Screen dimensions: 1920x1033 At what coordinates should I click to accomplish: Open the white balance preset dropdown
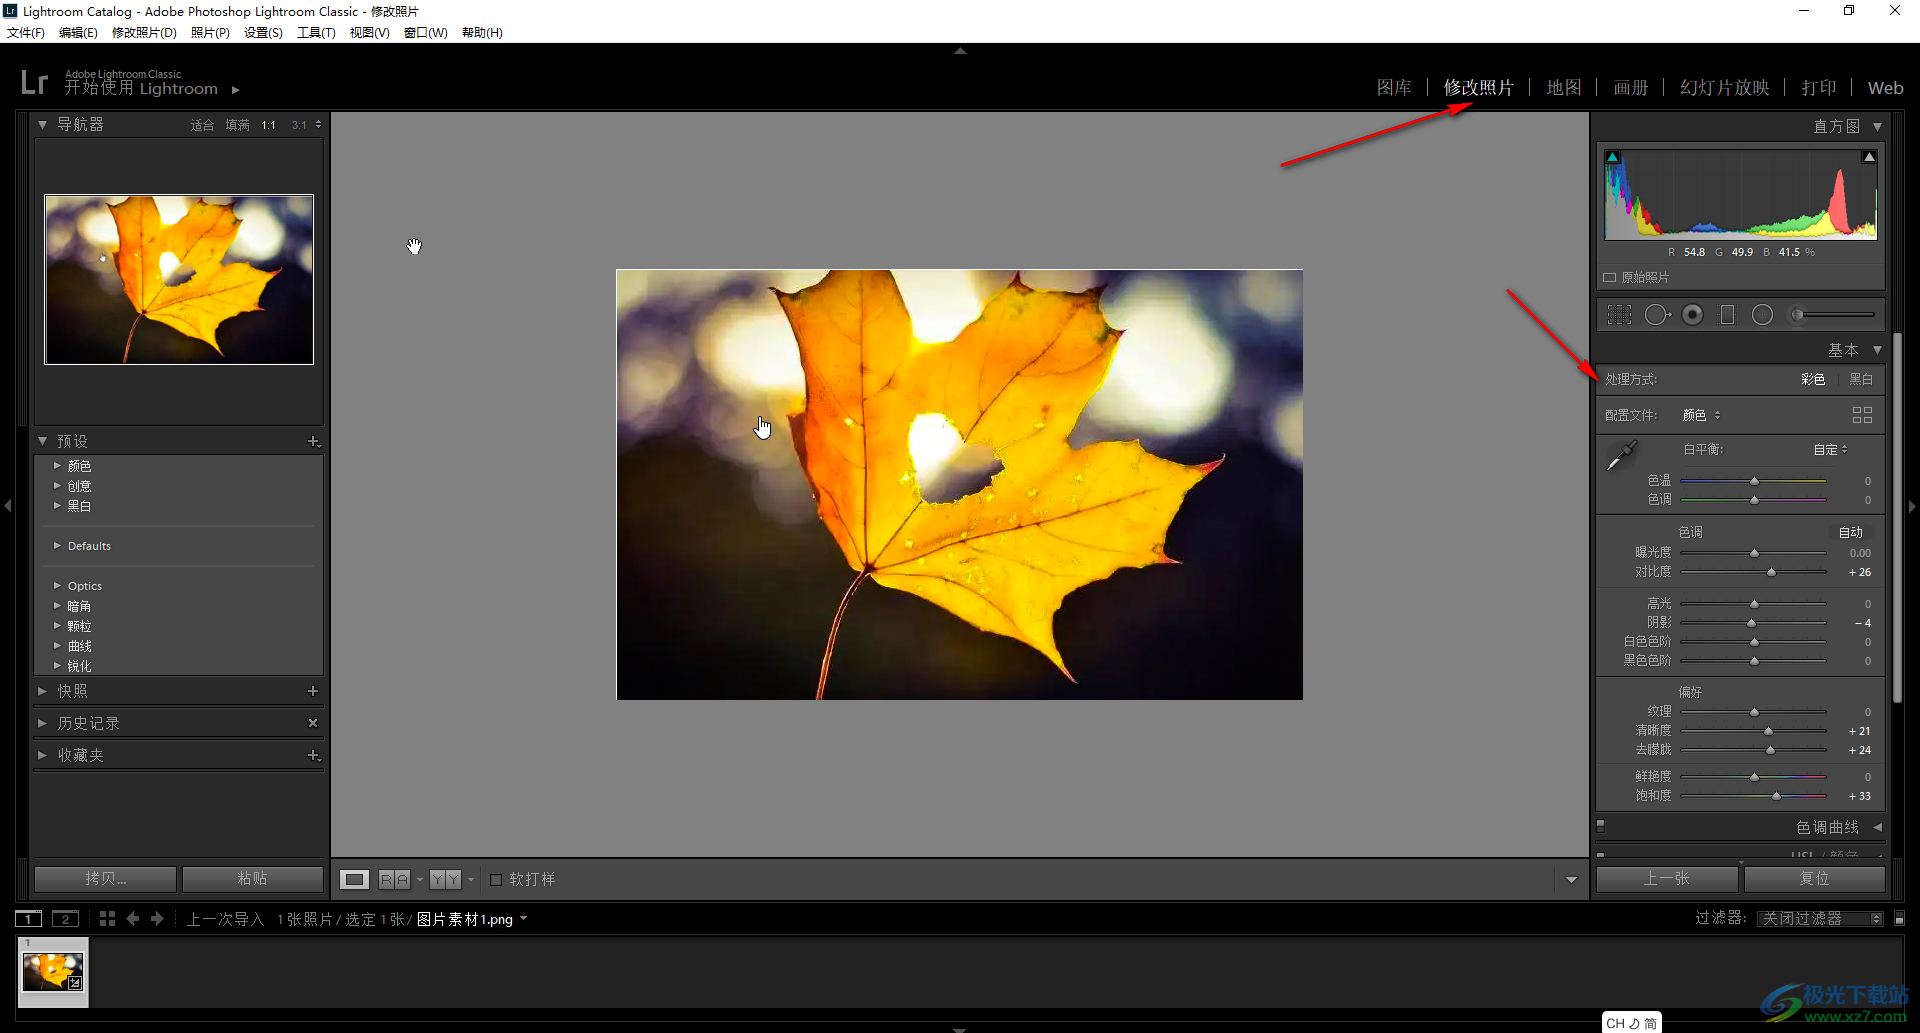(x=1831, y=450)
